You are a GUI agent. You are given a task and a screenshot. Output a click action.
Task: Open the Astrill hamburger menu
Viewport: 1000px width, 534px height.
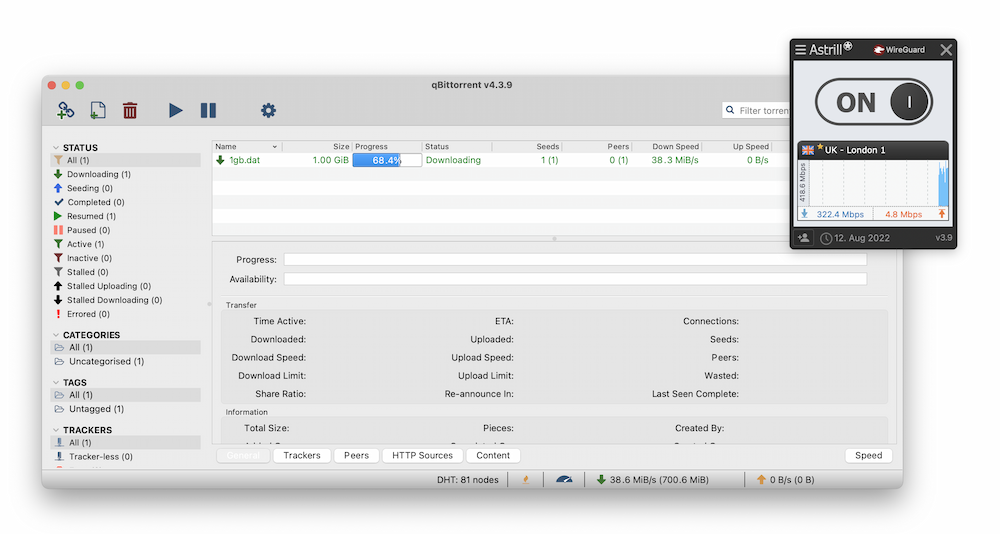(x=800, y=50)
